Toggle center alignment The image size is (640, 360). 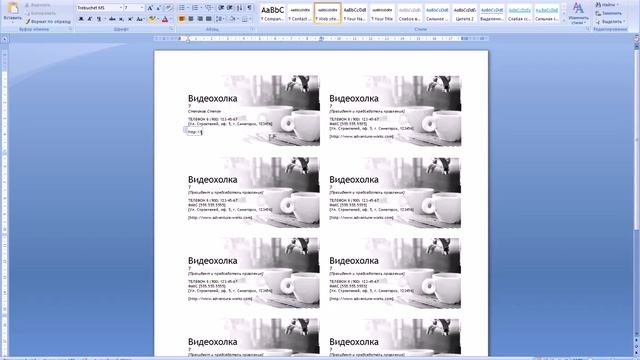click(x=191, y=19)
